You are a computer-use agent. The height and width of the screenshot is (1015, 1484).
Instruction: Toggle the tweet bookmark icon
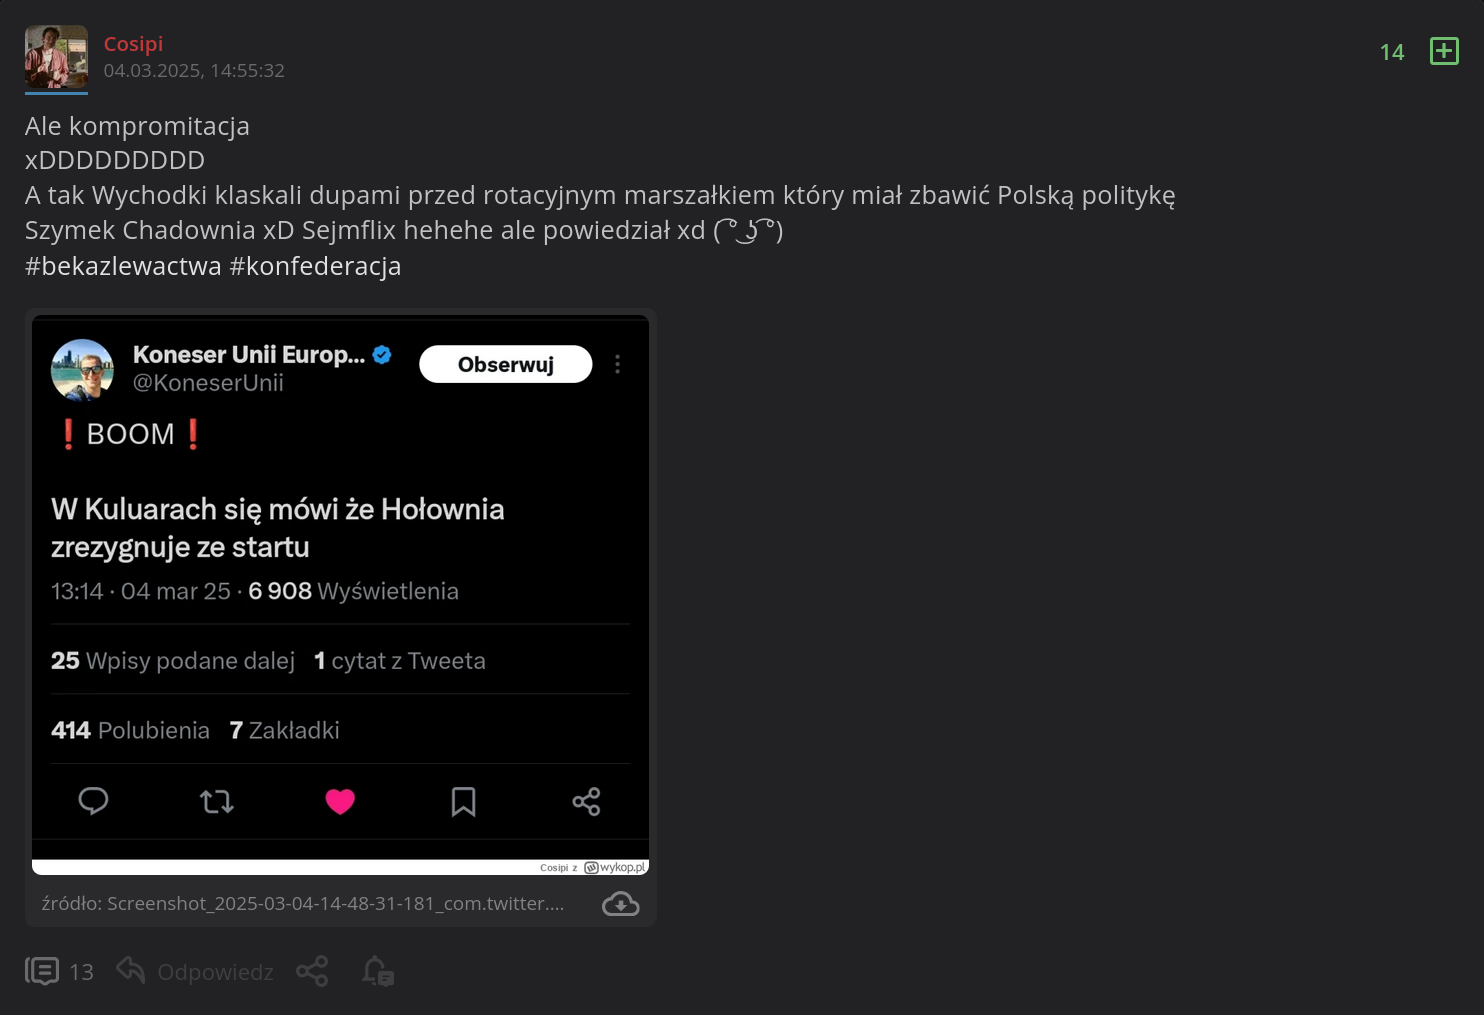point(463,801)
